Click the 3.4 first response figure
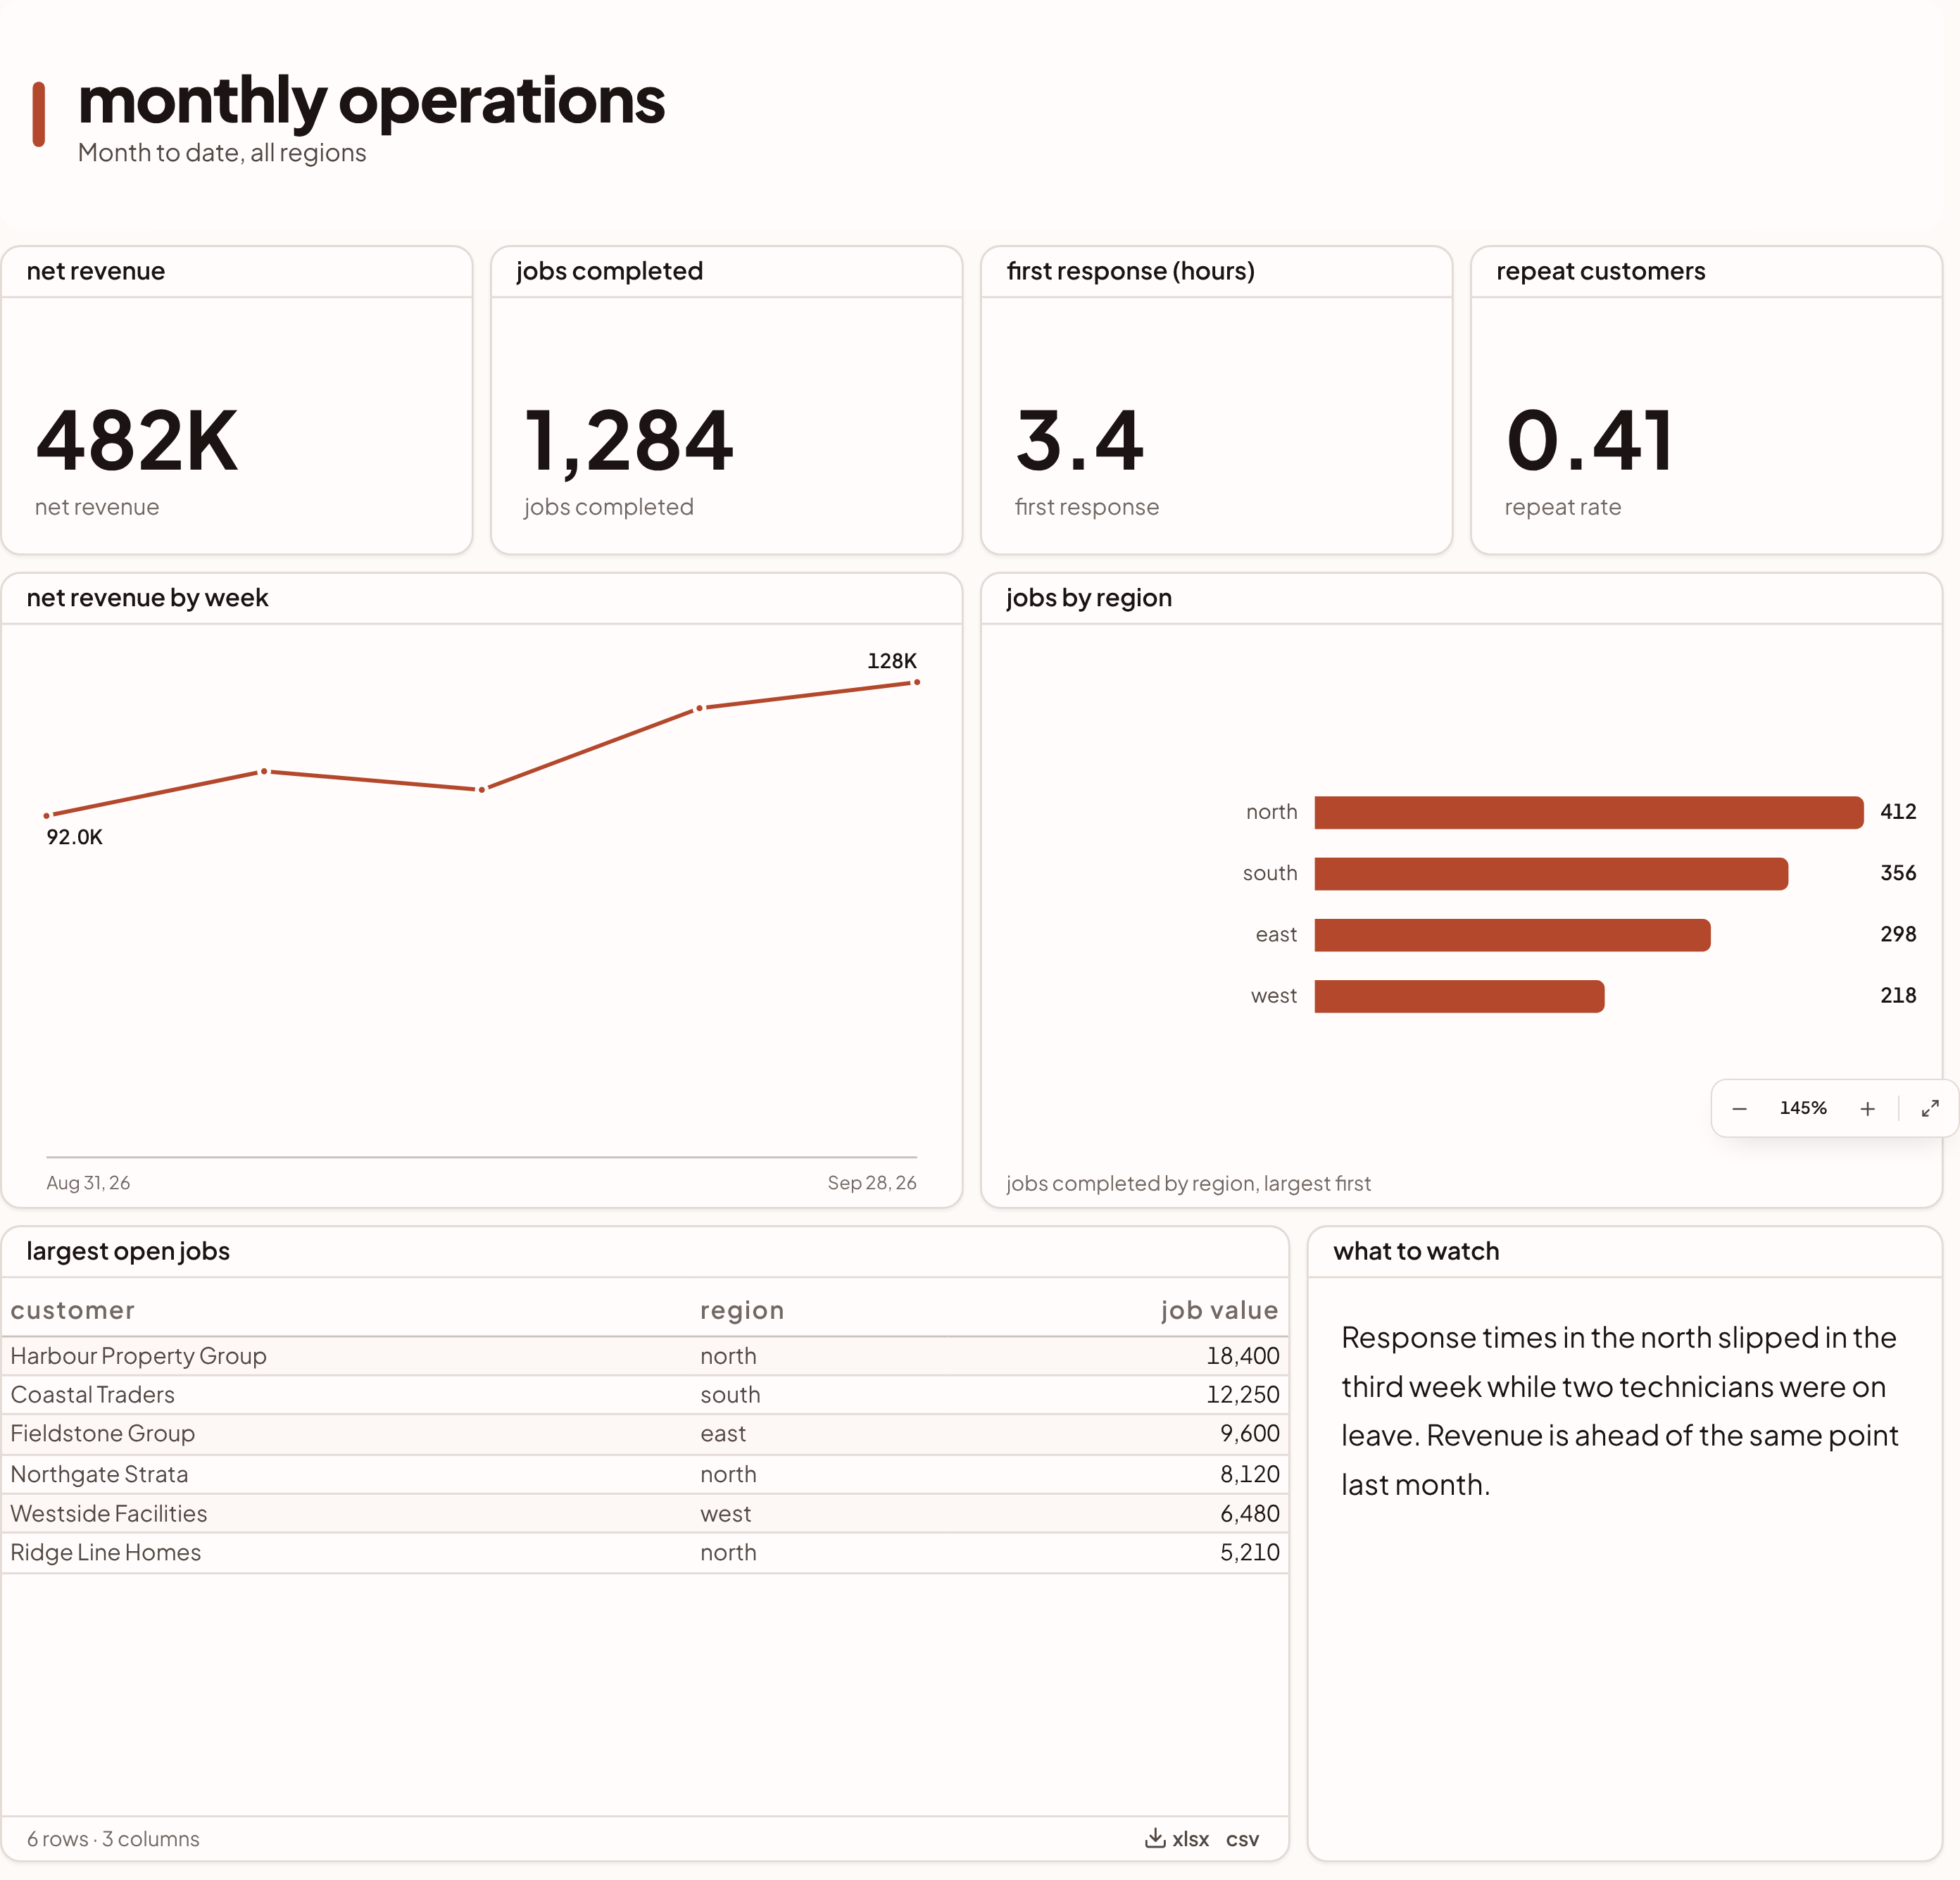Viewport: 1960px width, 1880px height. [1080, 440]
